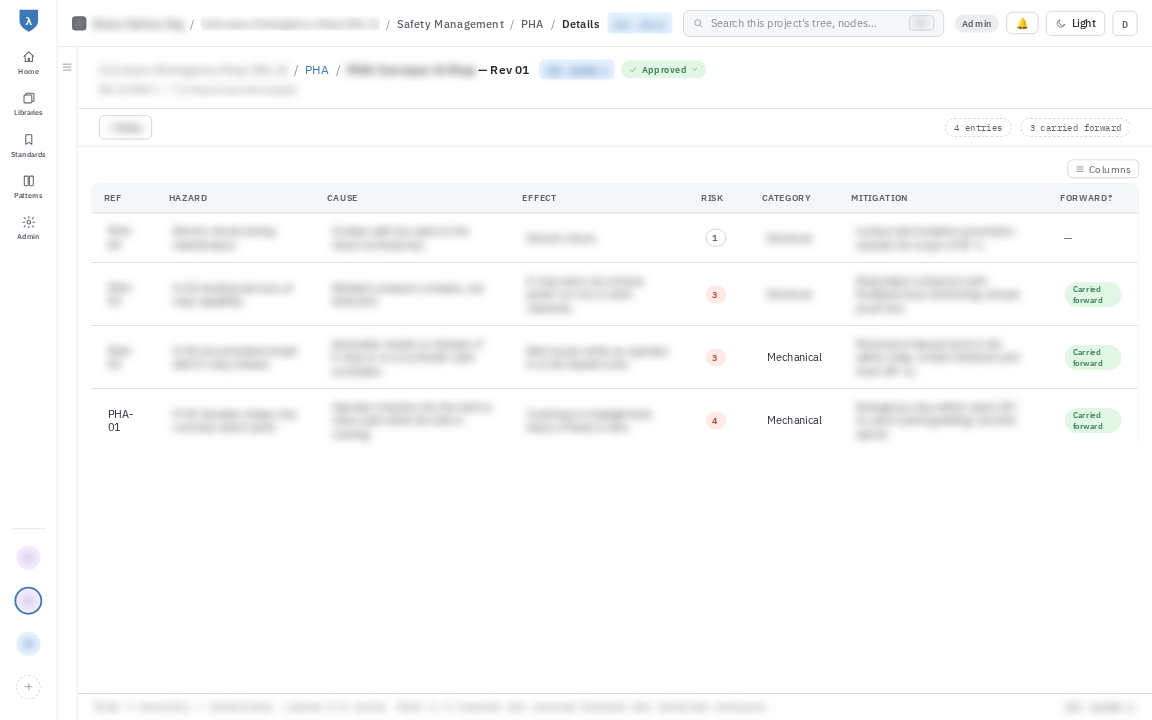Click the plus icon to add workspace
Screen dimensions: 1152x720
(28, 687)
